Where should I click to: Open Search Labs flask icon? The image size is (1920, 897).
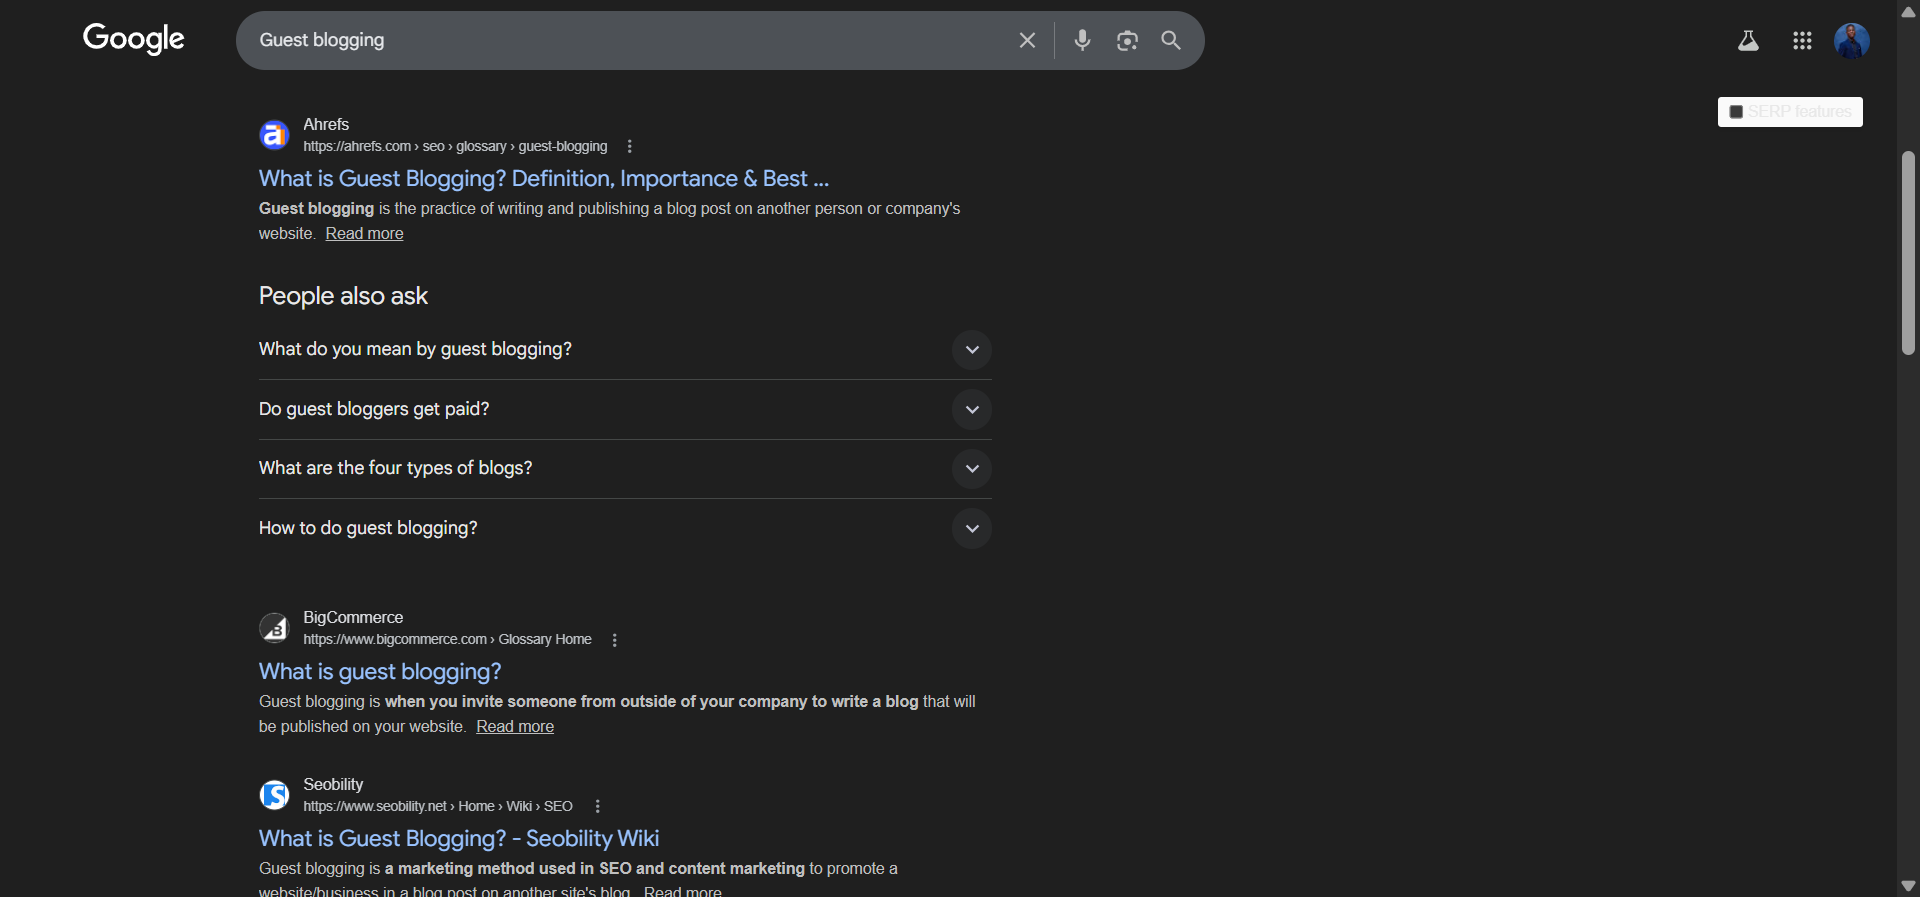(x=1748, y=41)
